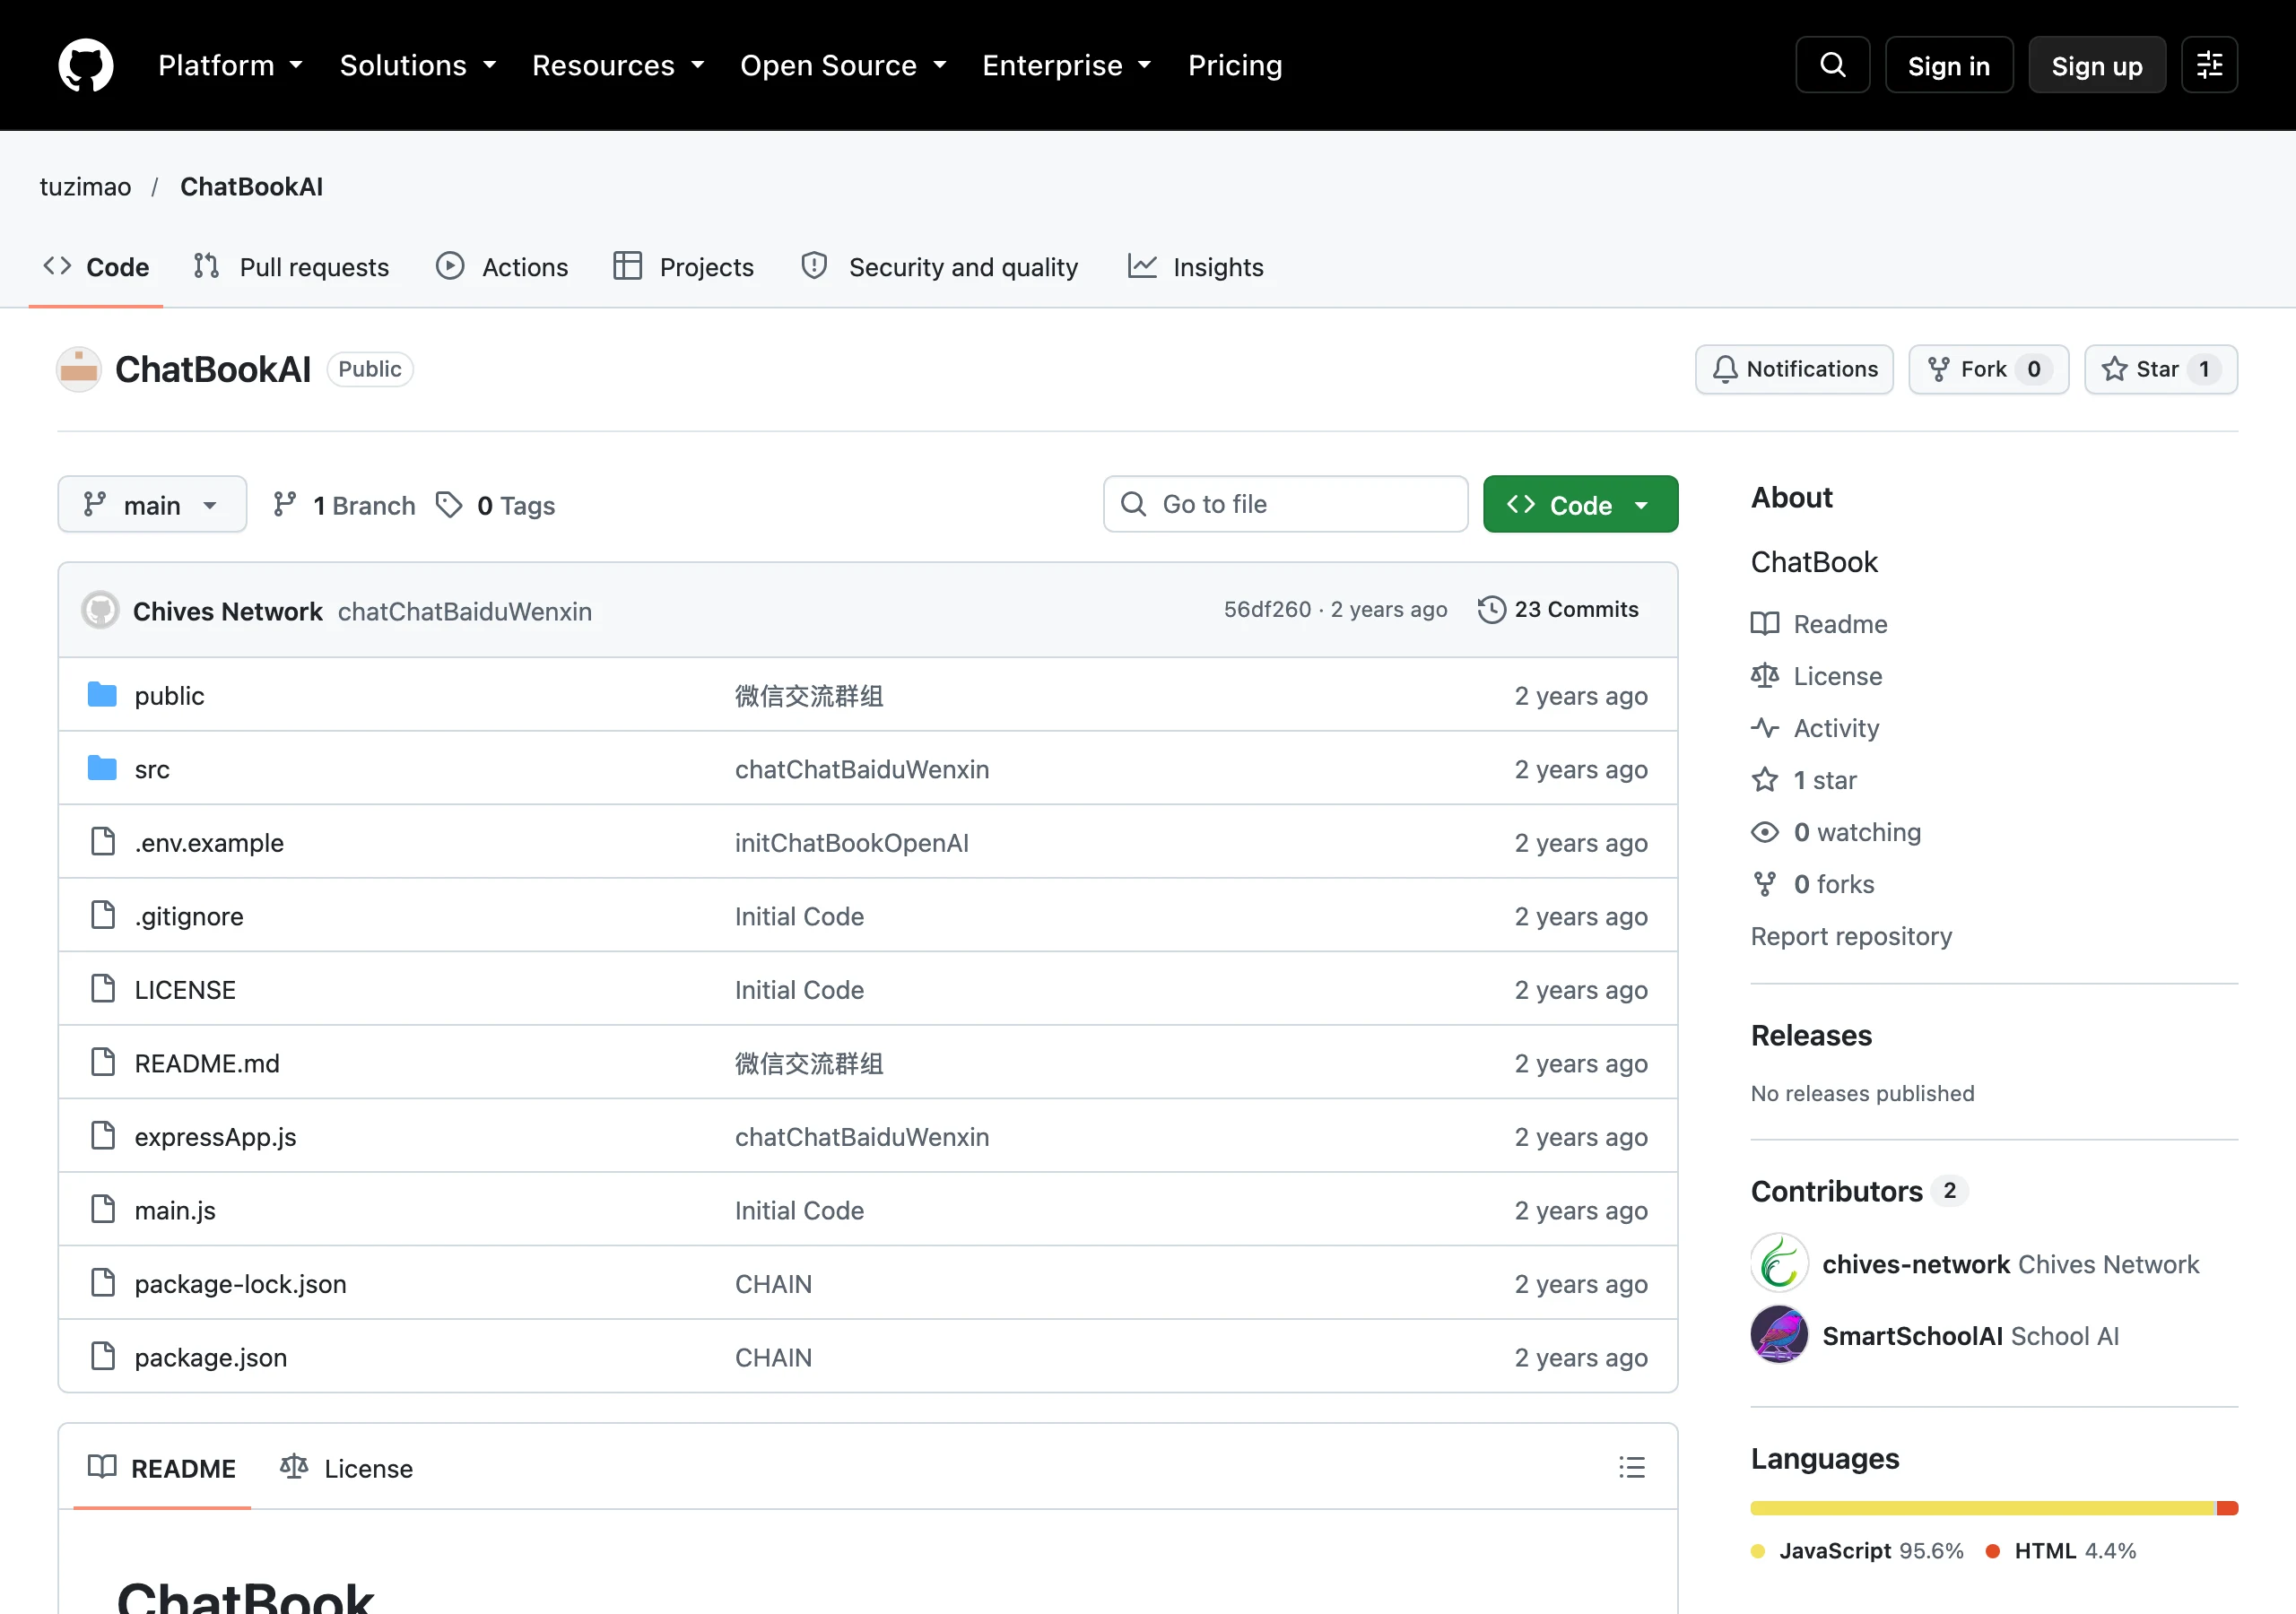Open the appearance settings sliders icon
This screenshot has width=2296, height=1614.
coord(2209,65)
